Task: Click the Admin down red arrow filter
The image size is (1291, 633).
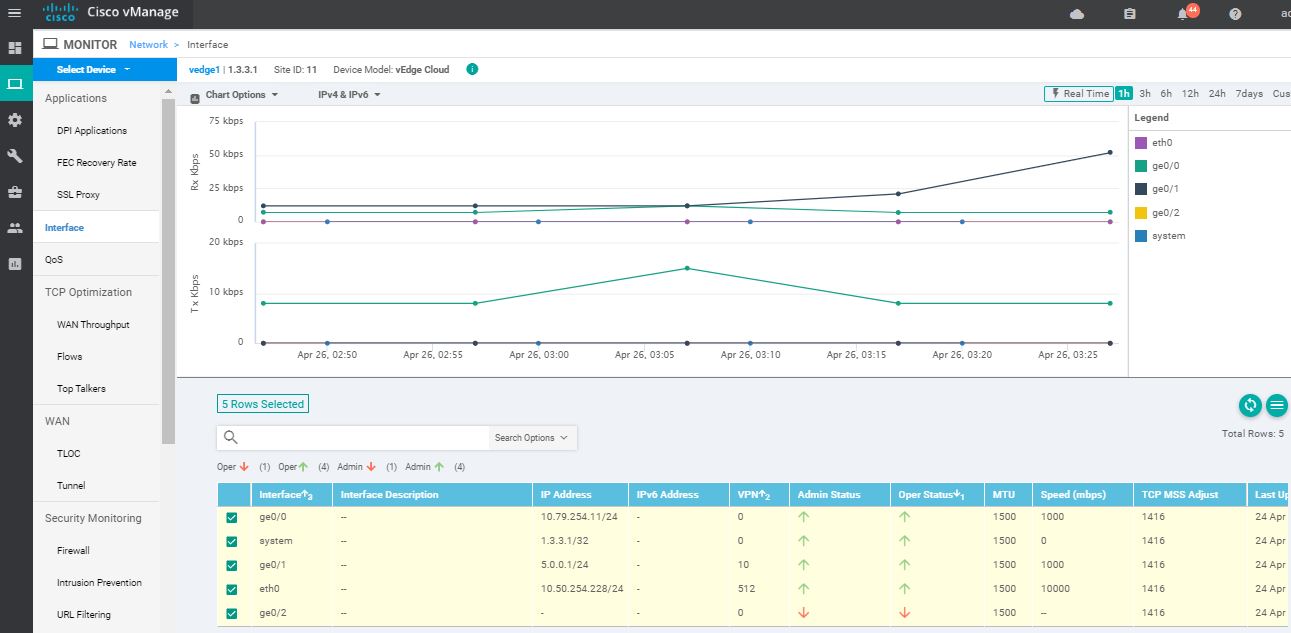Action: pyautogui.click(x=371, y=467)
